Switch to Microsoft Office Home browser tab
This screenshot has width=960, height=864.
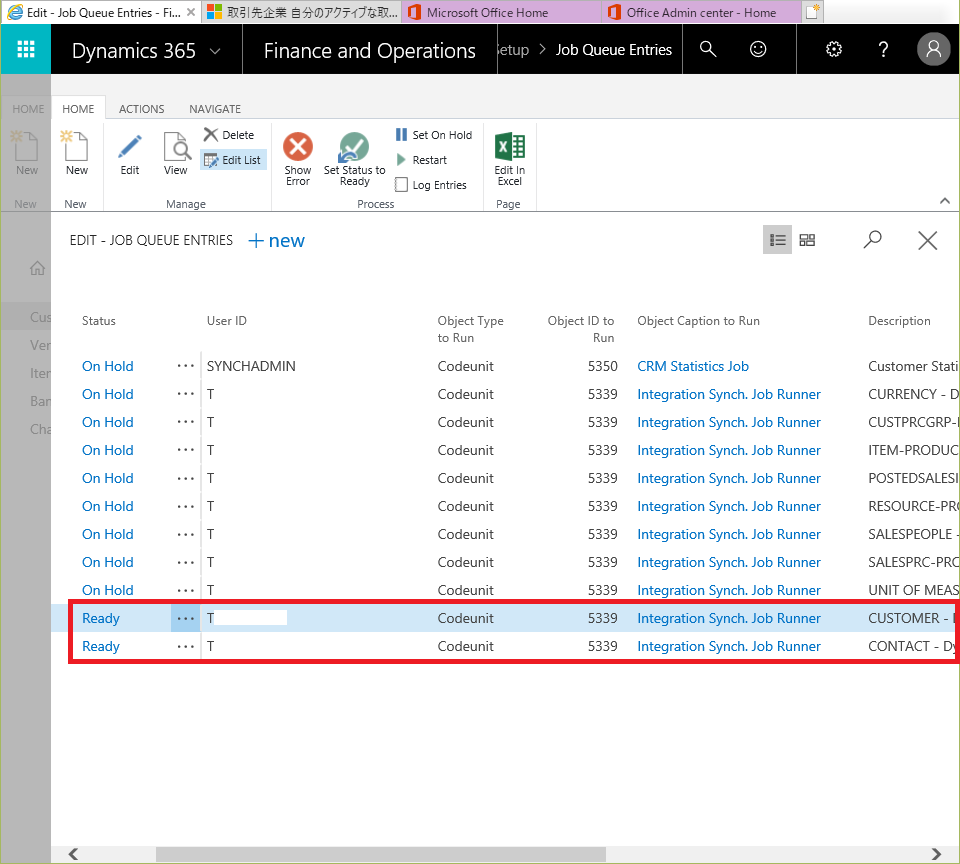(501, 12)
